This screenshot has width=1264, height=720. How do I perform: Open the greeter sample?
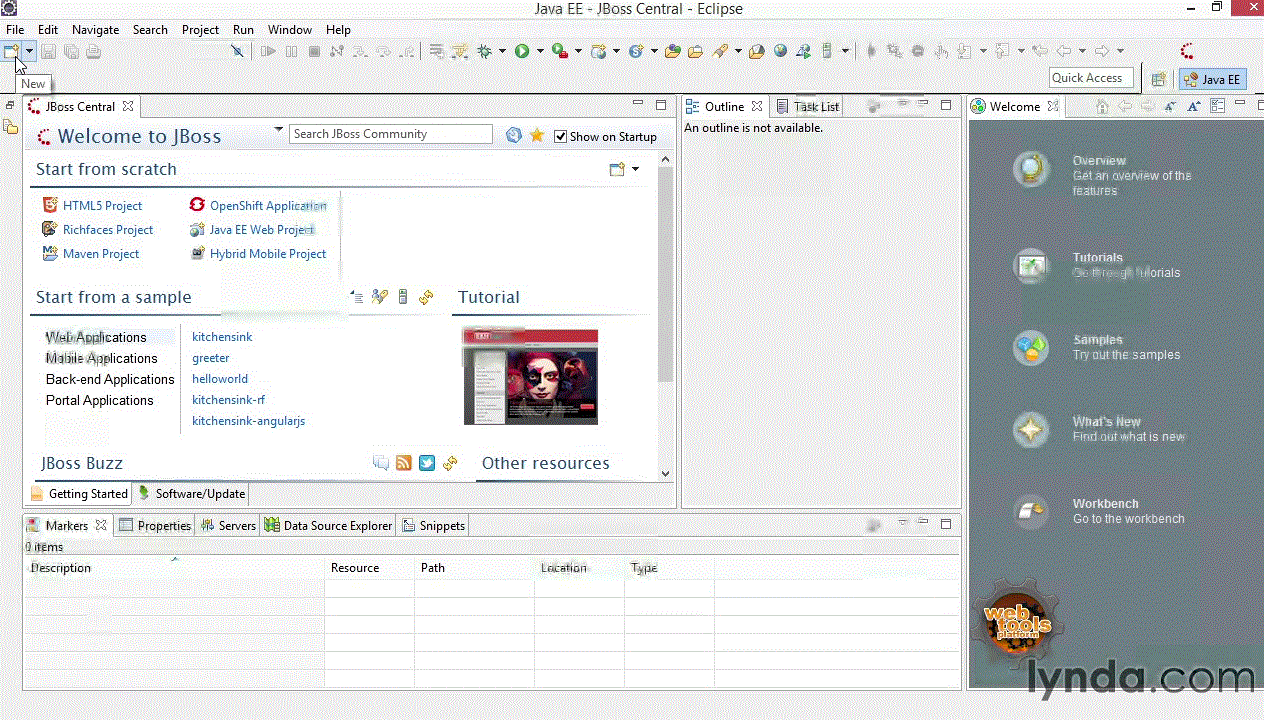coord(211,358)
